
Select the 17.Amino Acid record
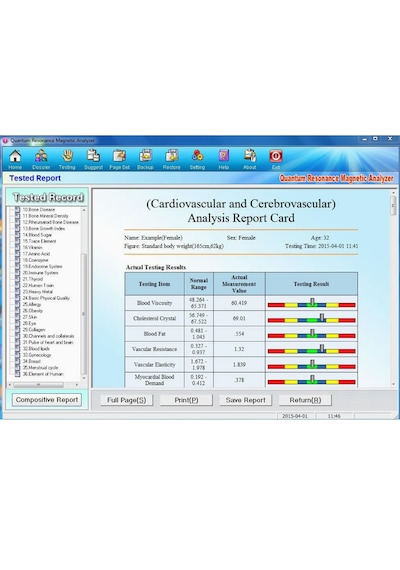[36, 254]
